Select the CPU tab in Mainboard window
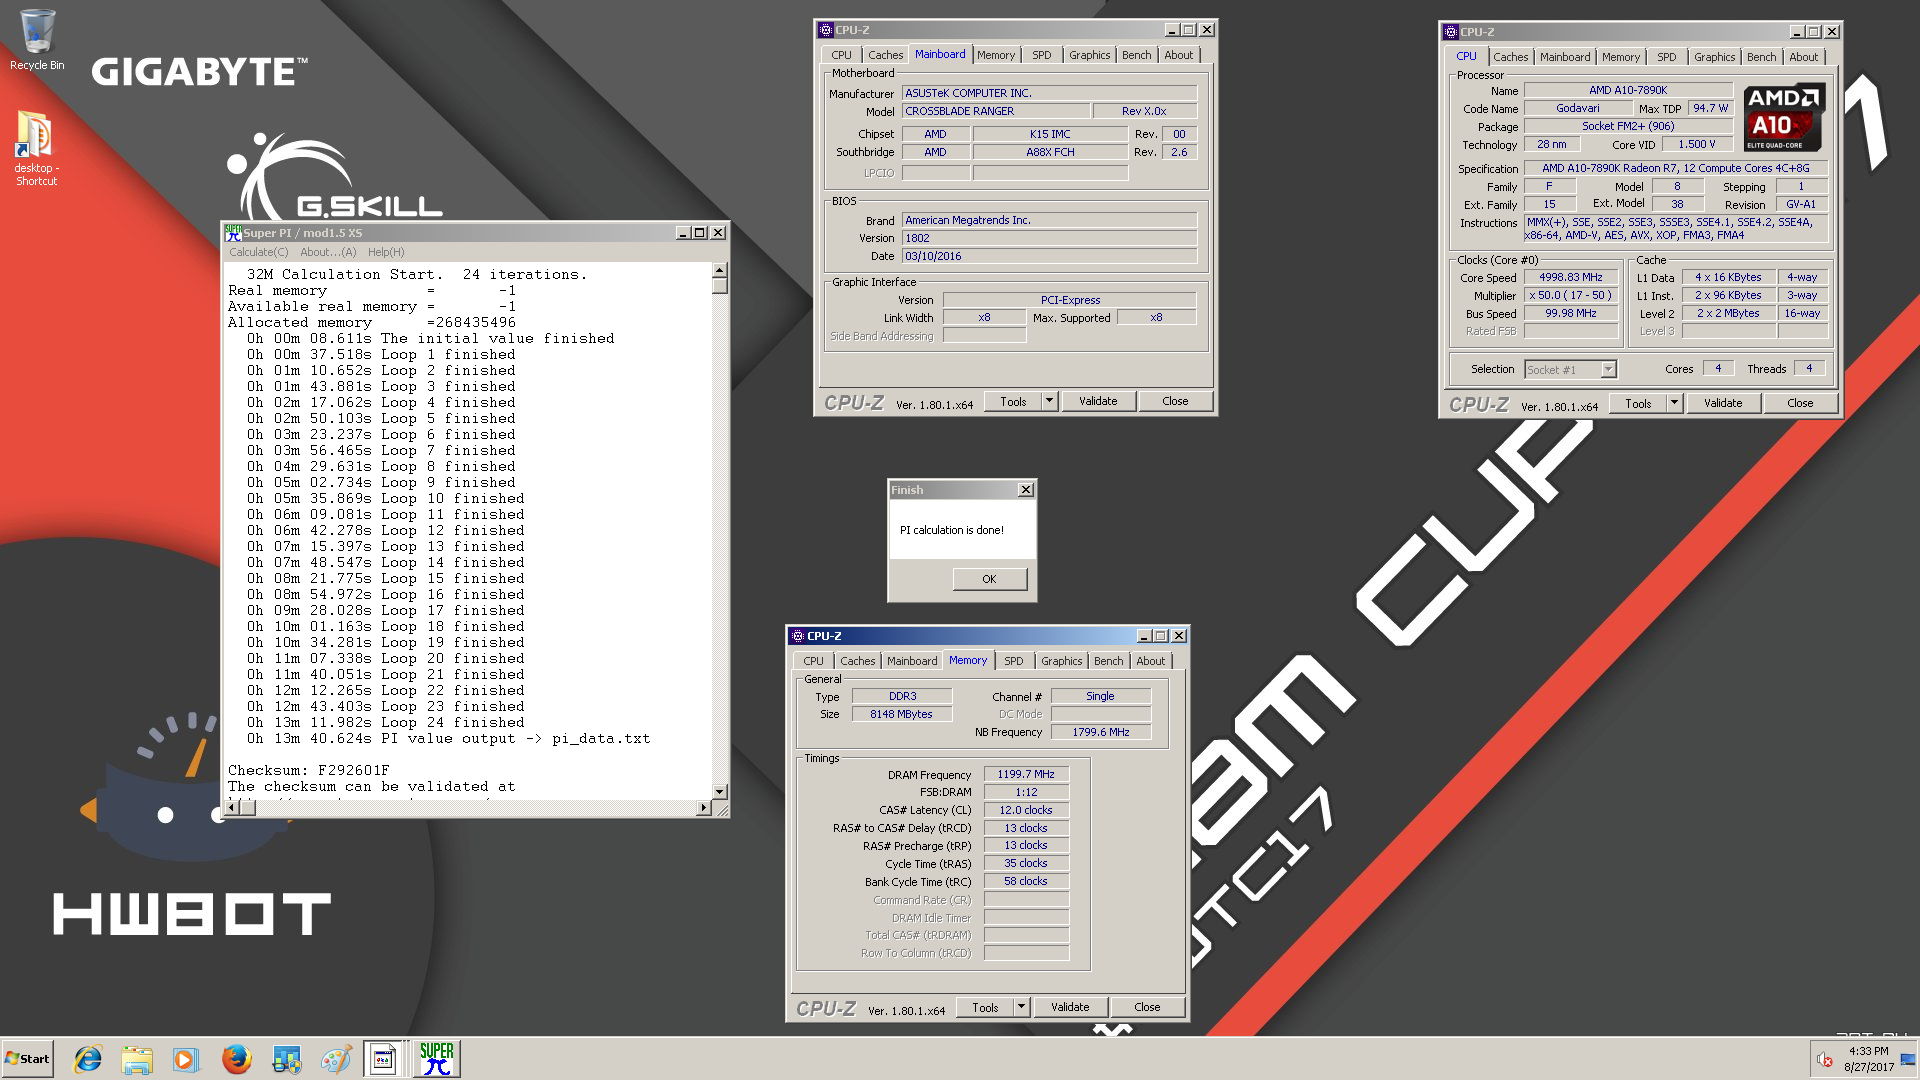 point(842,55)
